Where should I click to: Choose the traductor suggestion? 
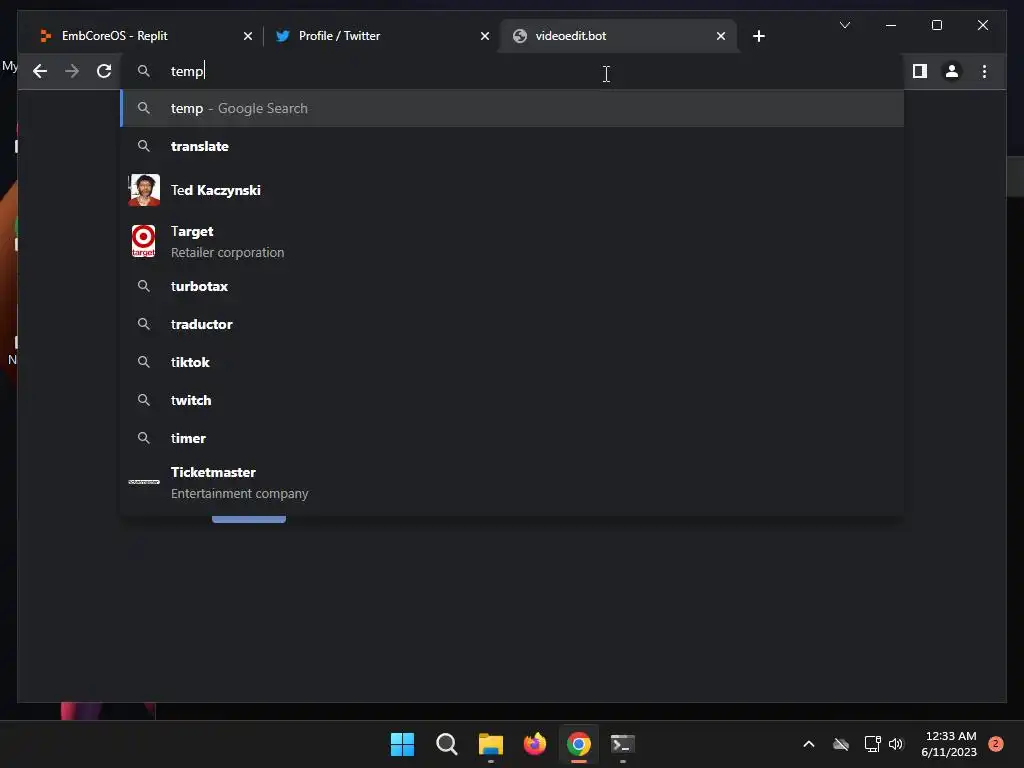pos(513,324)
